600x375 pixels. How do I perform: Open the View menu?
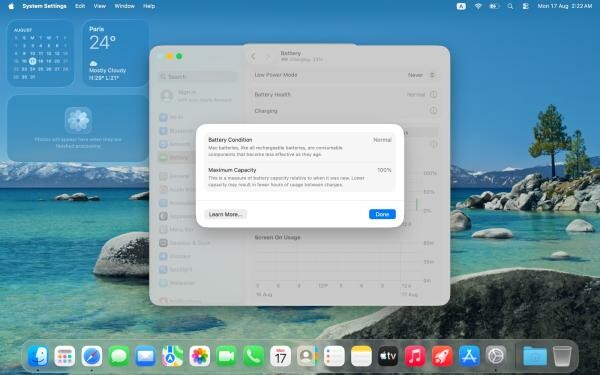[99, 6]
